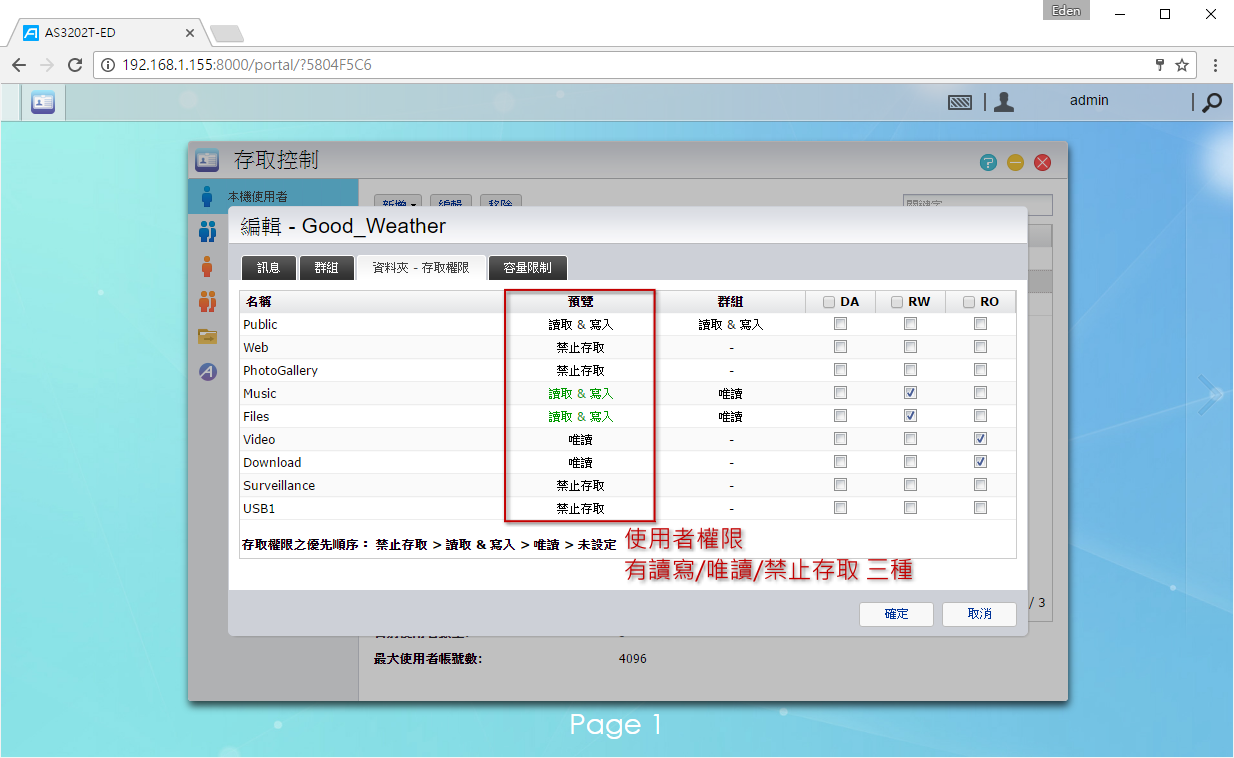Toggle the RO header checkbox
This screenshot has height=758, width=1234.
(970, 302)
